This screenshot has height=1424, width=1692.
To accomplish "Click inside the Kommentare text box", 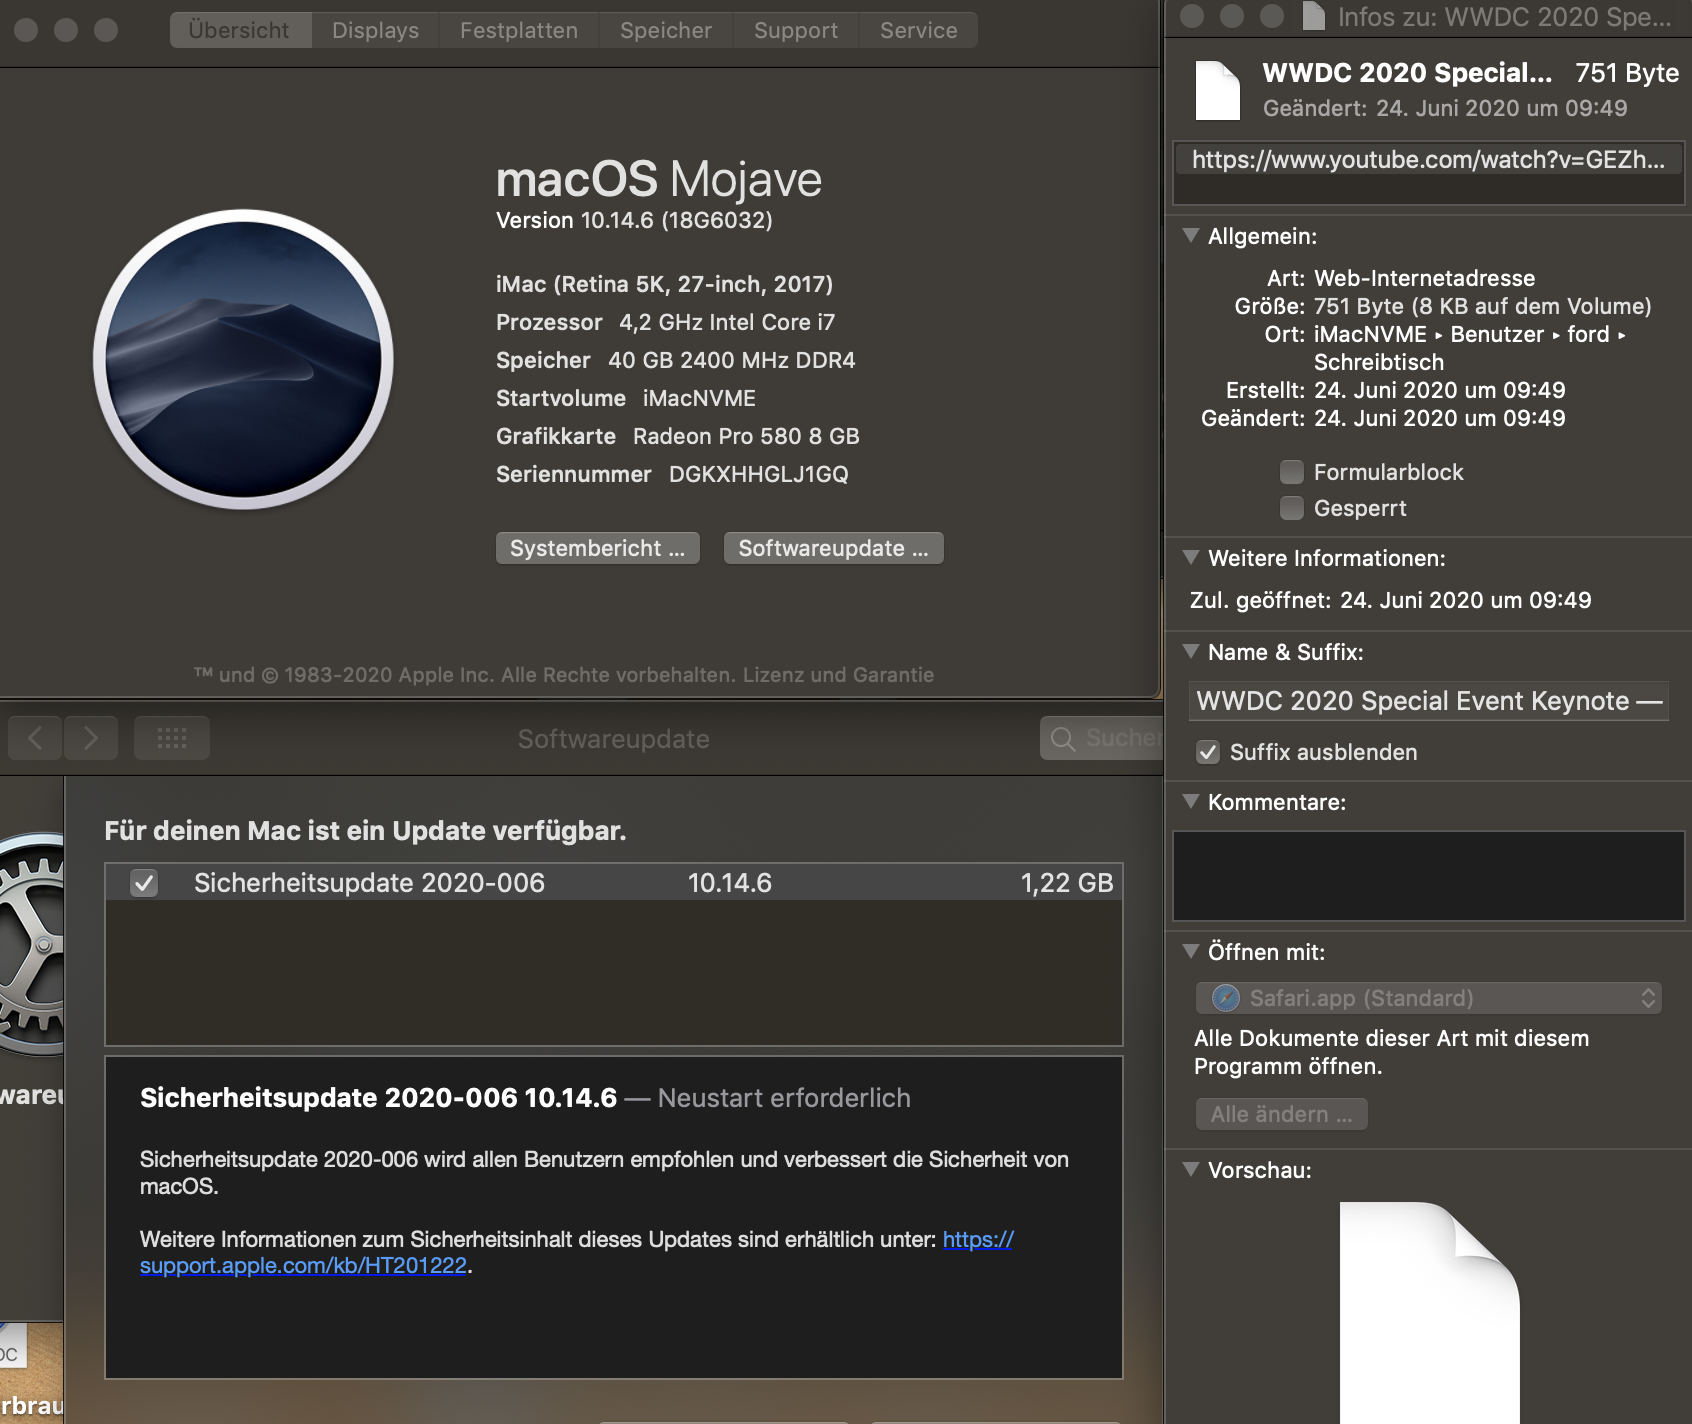I will click(1429, 876).
